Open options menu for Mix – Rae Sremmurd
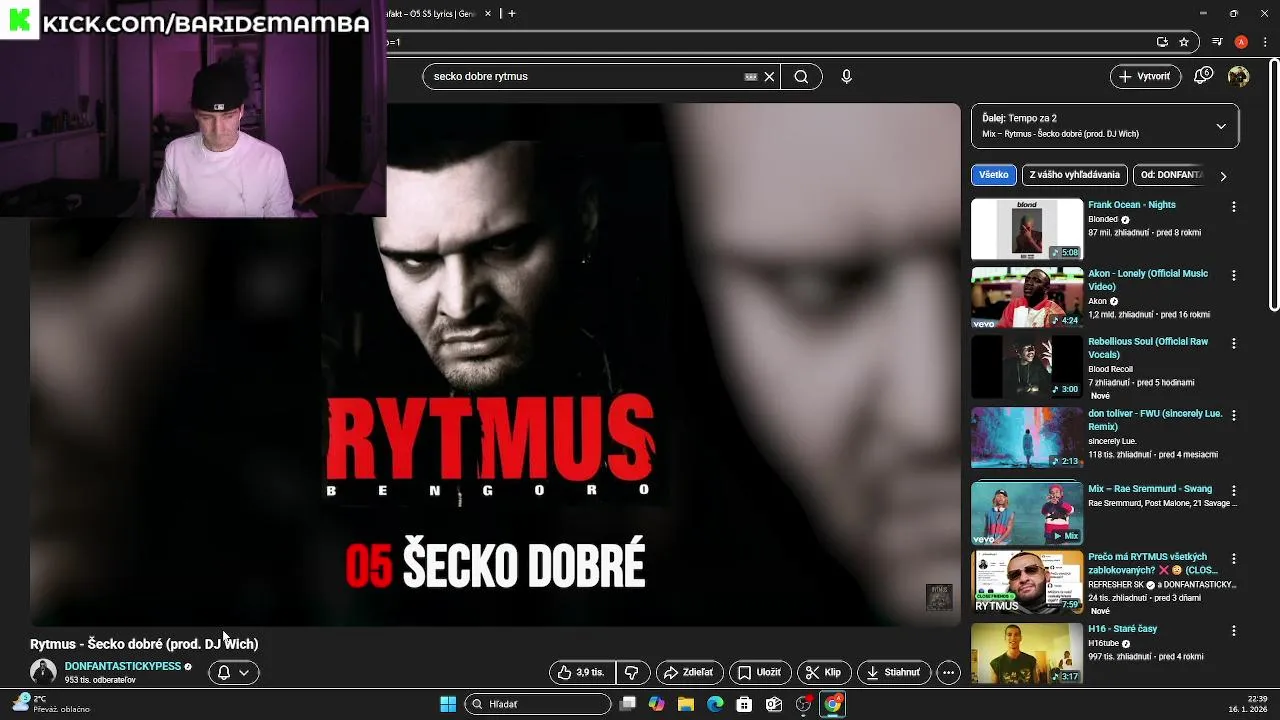The image size is (1280, 720). click(1233, 491)
